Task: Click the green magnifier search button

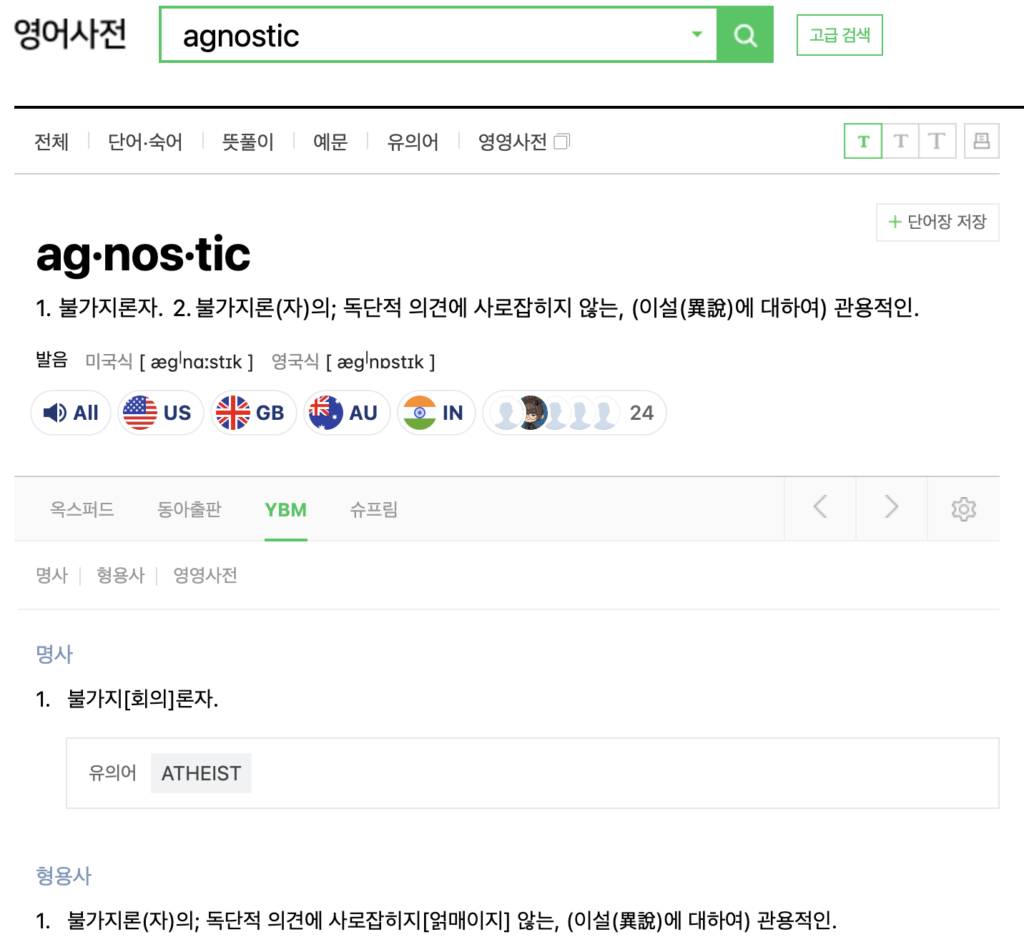Action: 745,35
